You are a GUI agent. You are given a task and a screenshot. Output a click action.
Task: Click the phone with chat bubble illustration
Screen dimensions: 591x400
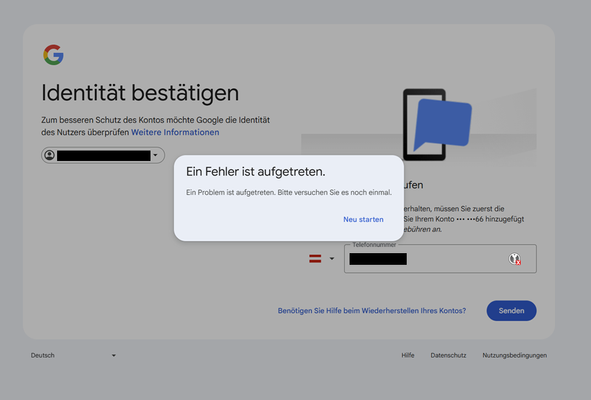point(437,125)
